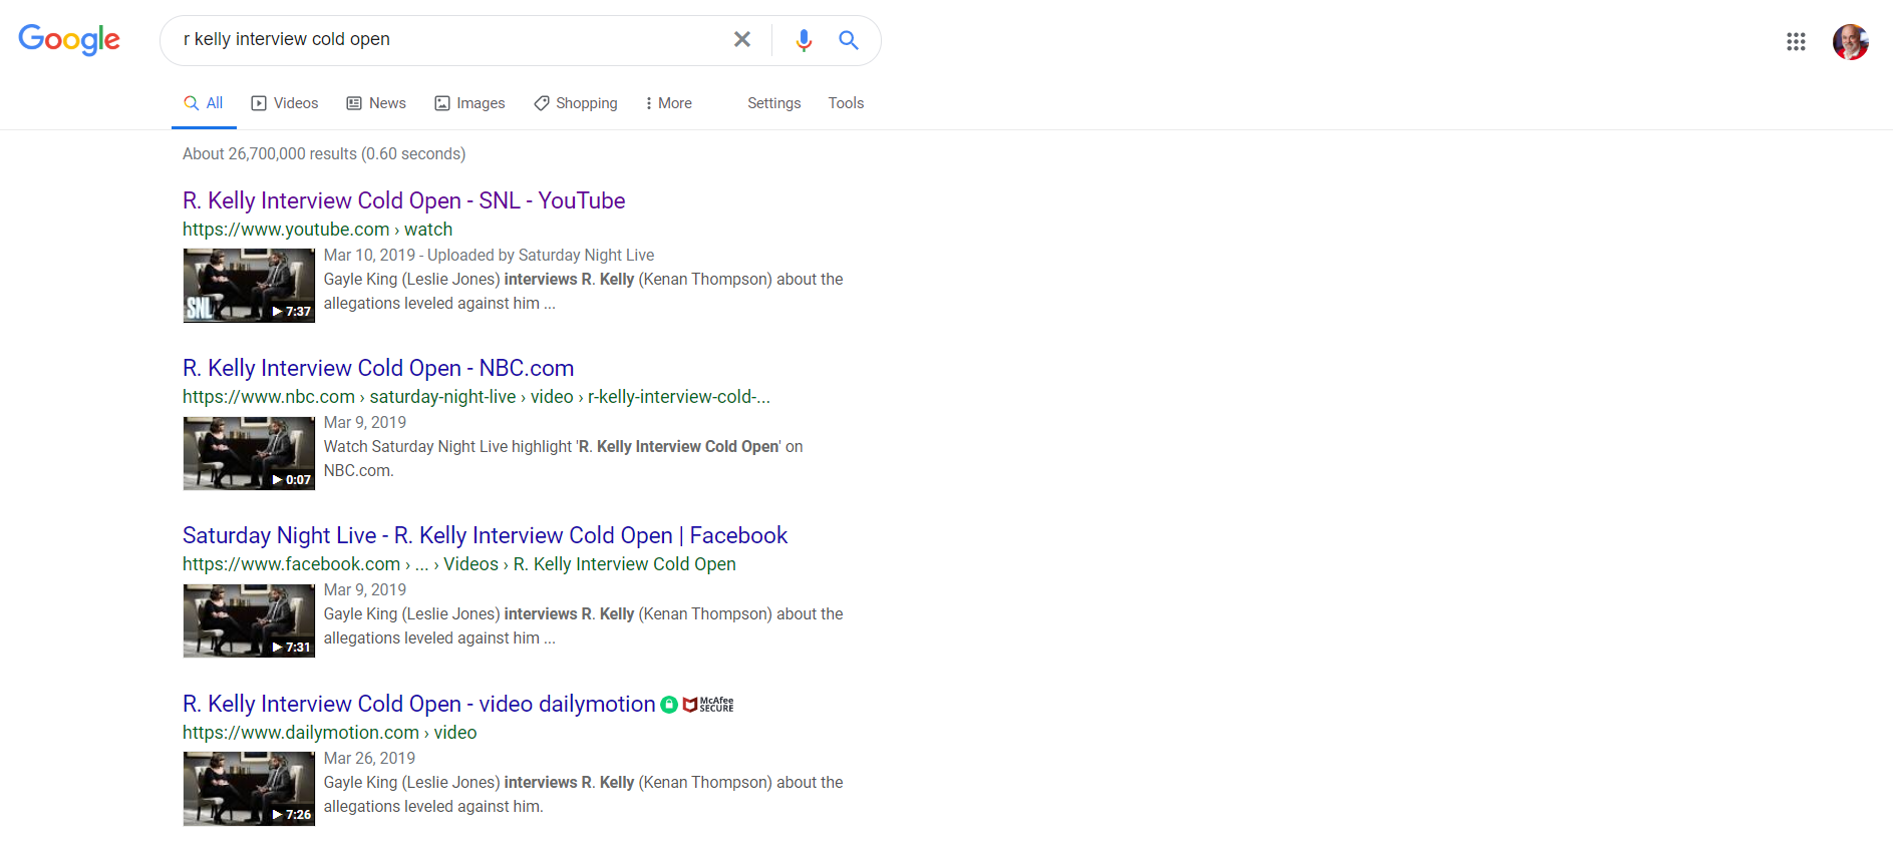The image size is (1893, 853).
Task: Click inside the search input field
Action: point(450,39)
